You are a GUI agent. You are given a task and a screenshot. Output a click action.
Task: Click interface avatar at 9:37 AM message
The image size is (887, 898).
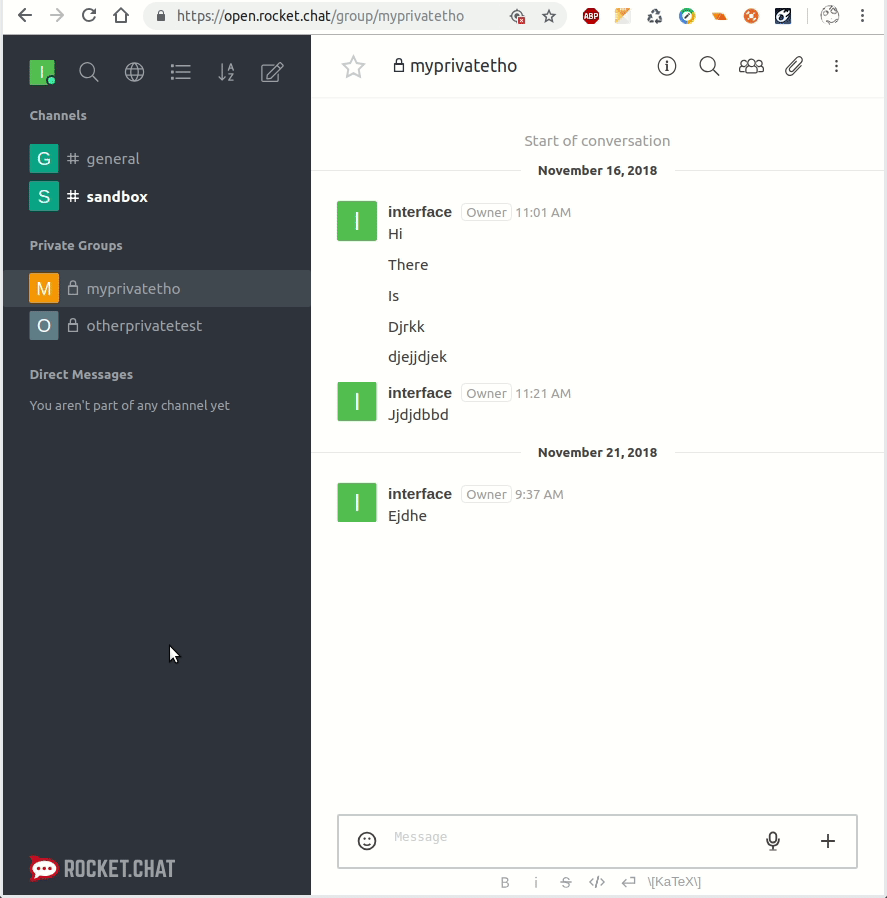point(357,502)
